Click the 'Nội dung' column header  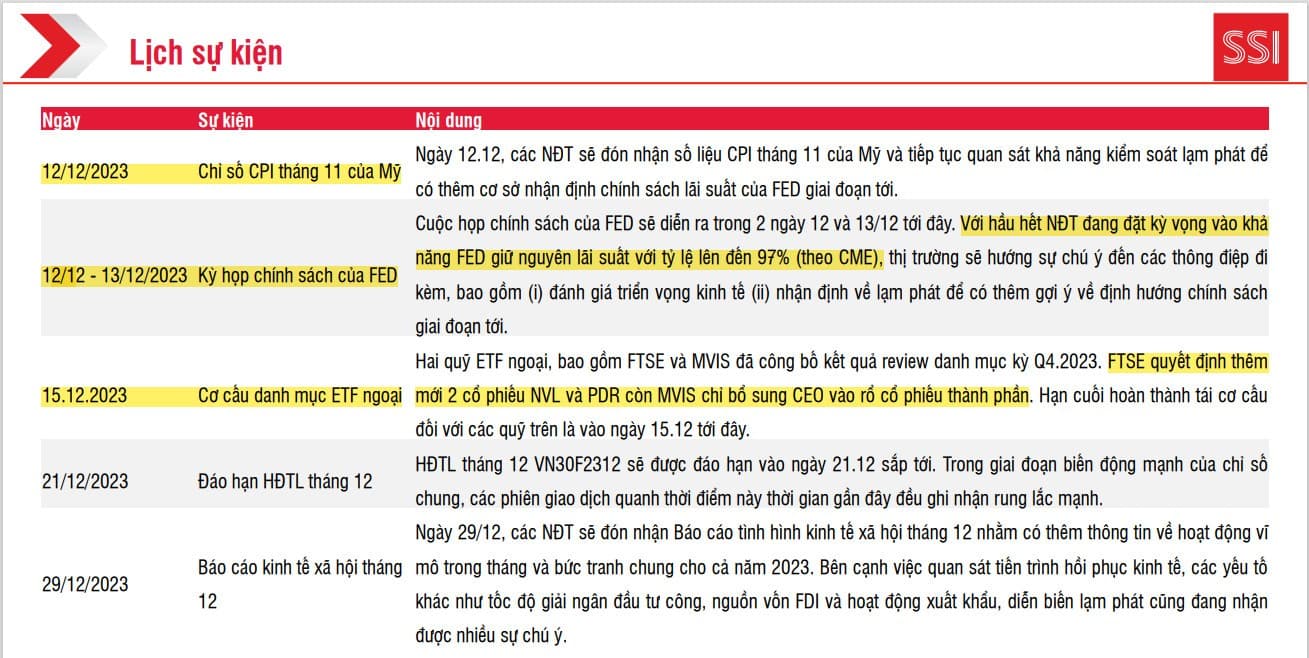pos(448,120)
